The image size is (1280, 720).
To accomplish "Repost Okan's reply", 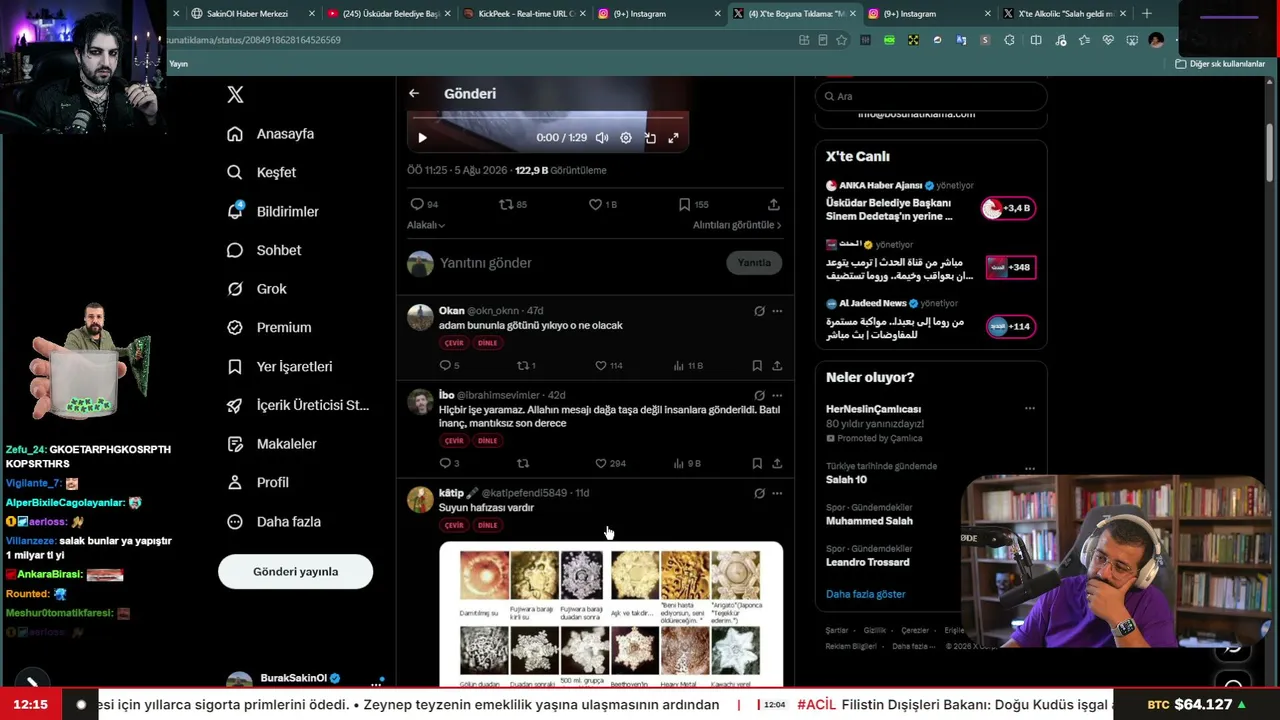I will [526, 366].
